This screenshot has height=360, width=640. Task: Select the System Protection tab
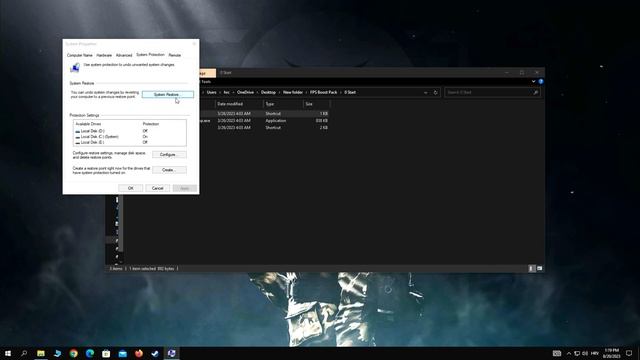pyautogui.click(x=150, y=55)
